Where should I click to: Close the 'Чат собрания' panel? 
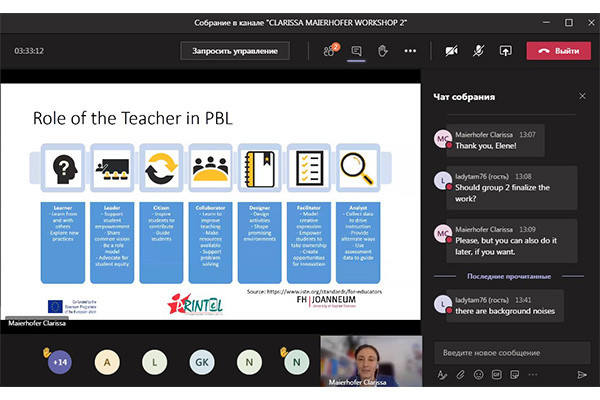(x=582, y=96)
